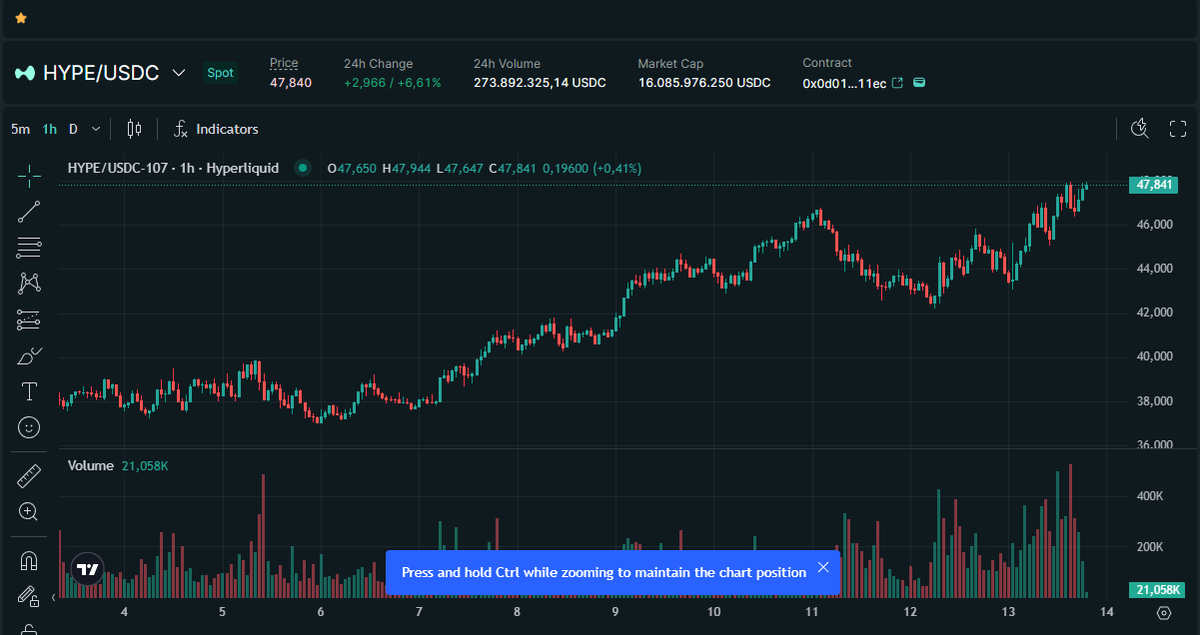
Task: Select the pattern drawing tool
Action: point(29,284)
